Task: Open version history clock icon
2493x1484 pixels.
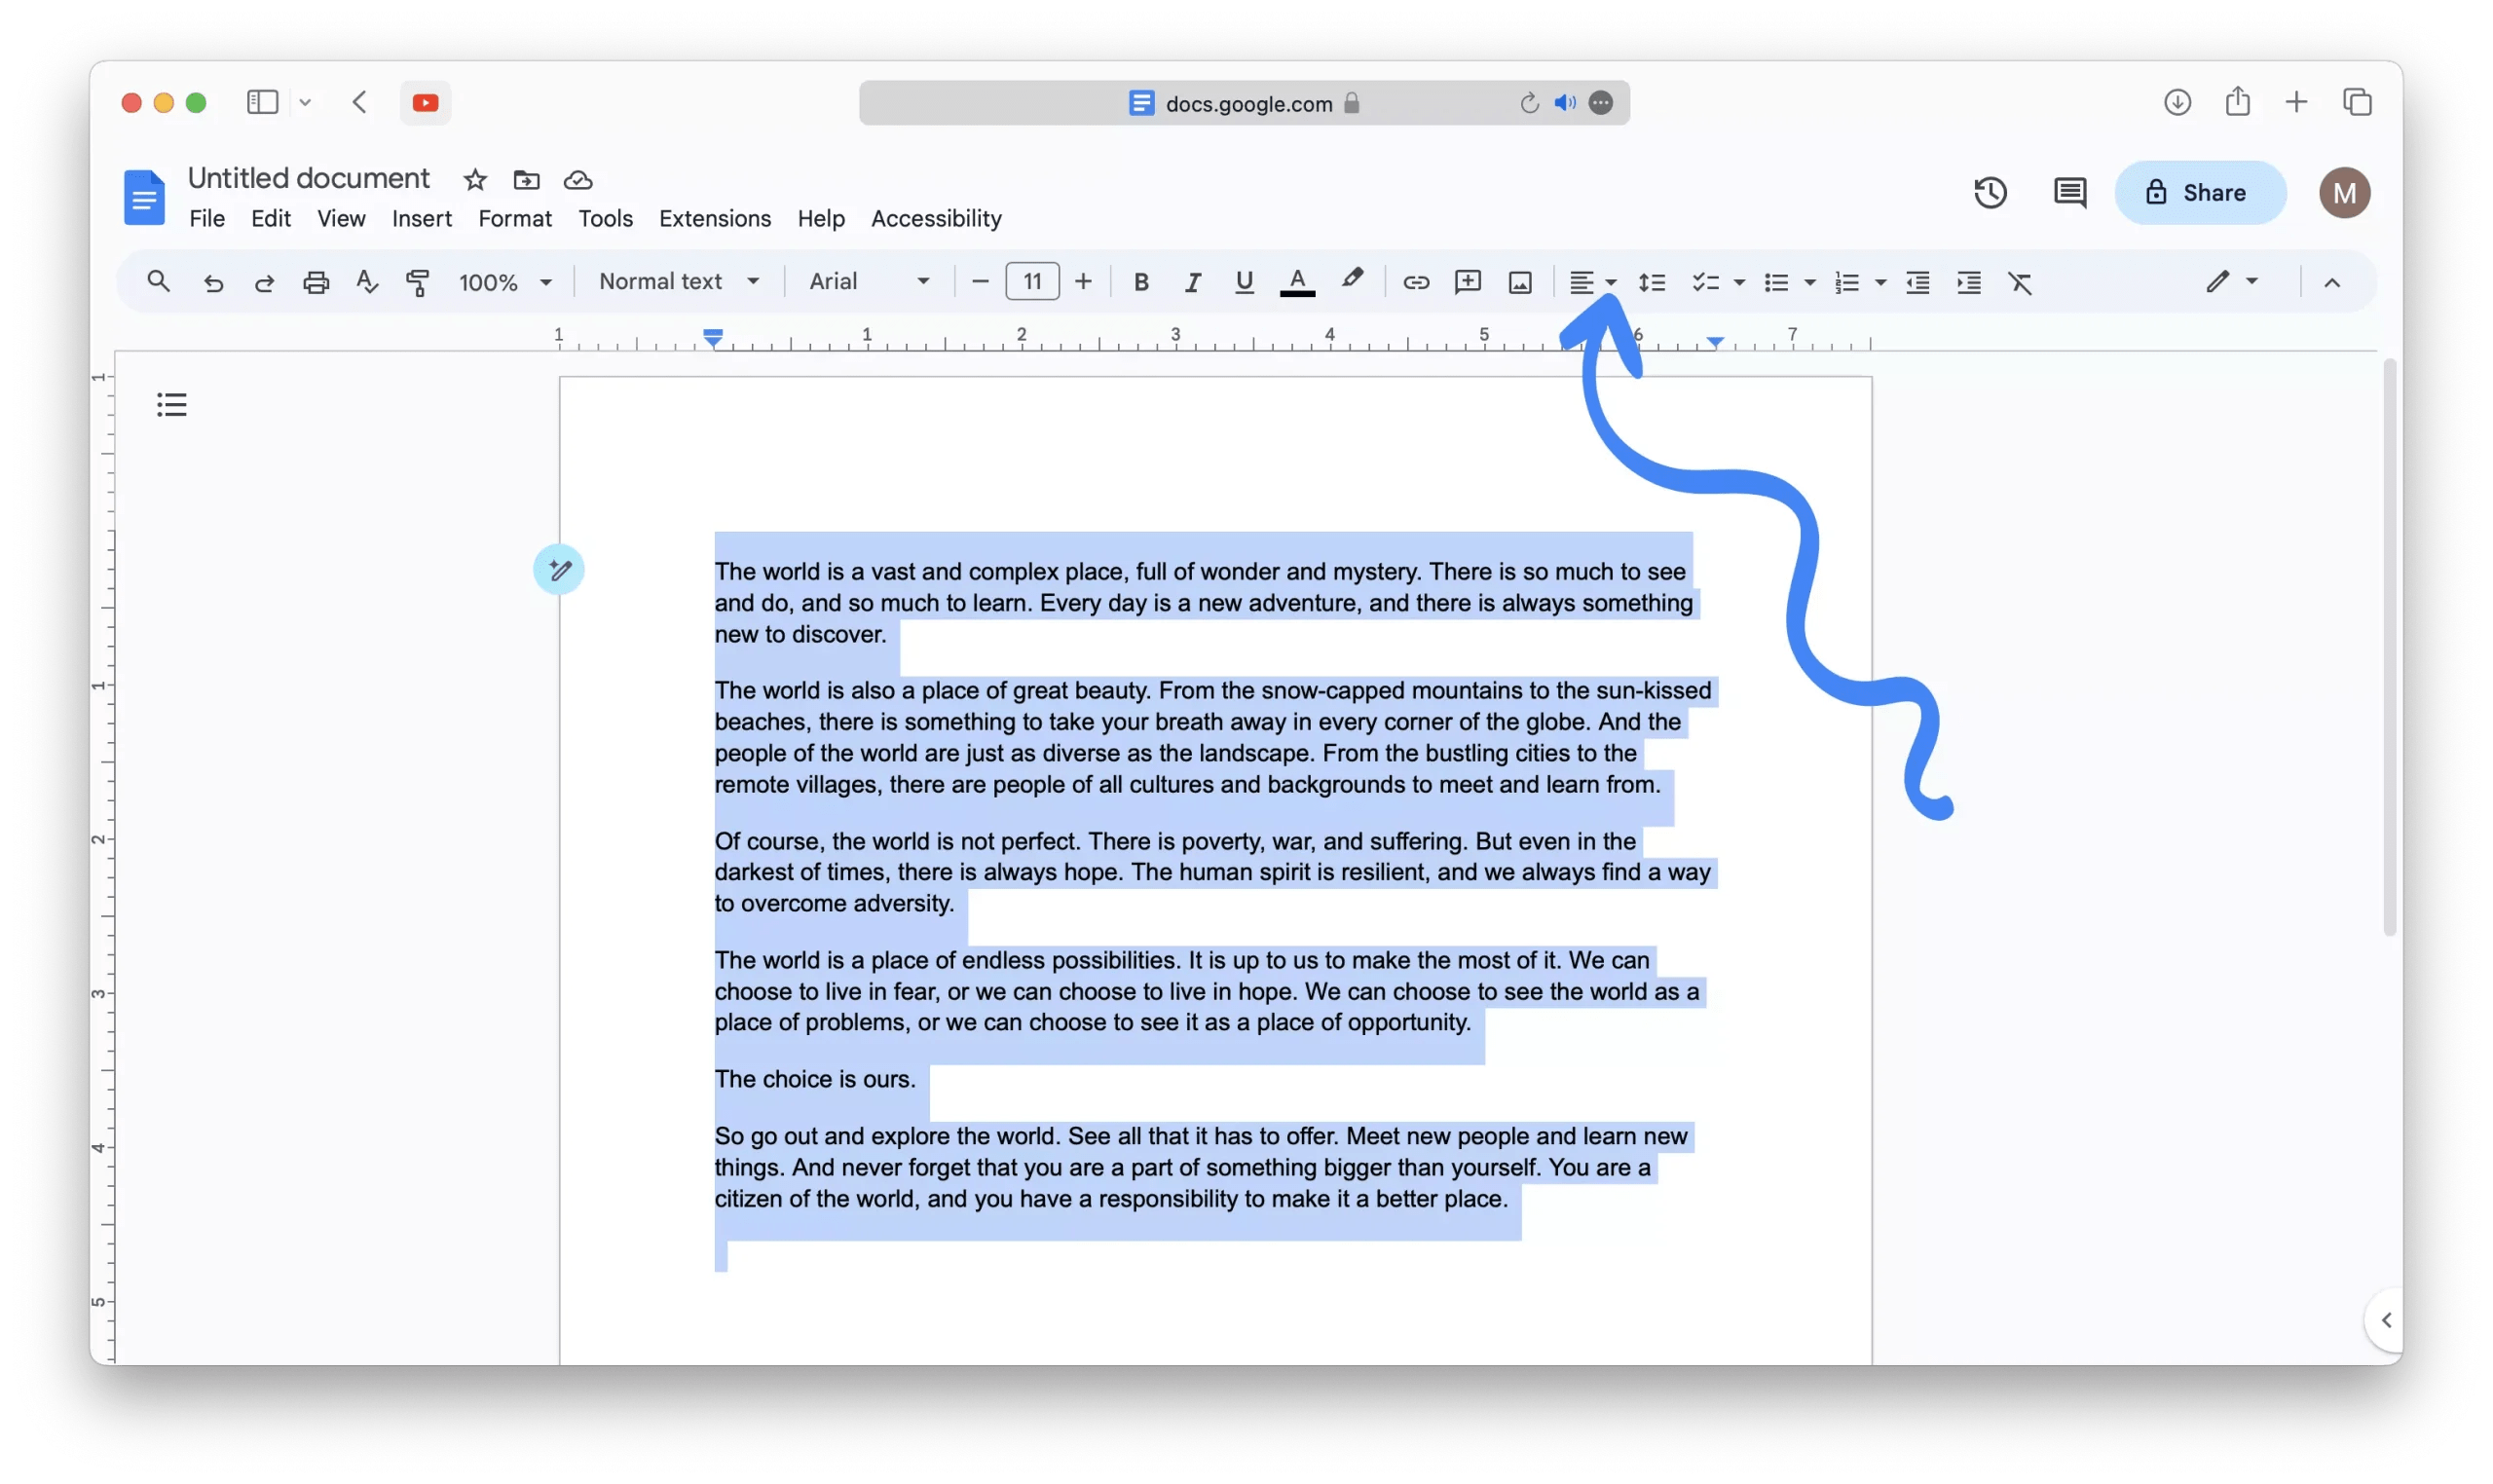Action: (x=1990, y=192)
